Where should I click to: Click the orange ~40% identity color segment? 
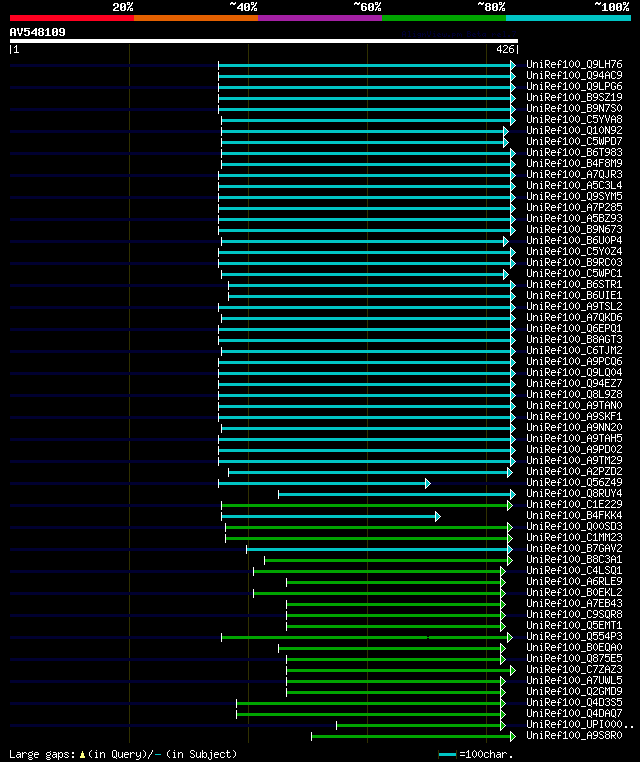196,18
